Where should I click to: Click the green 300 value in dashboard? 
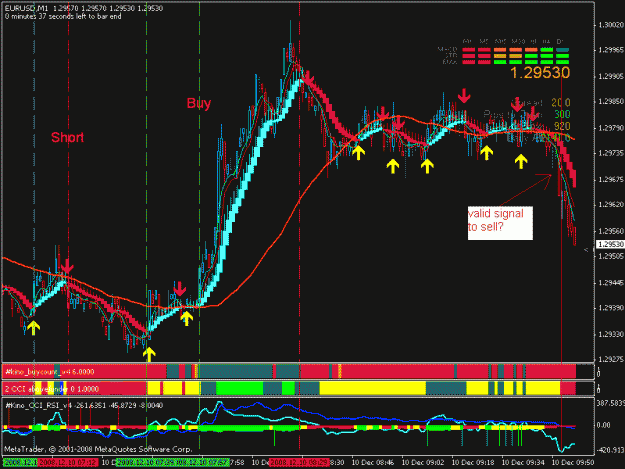coord(562,114)
